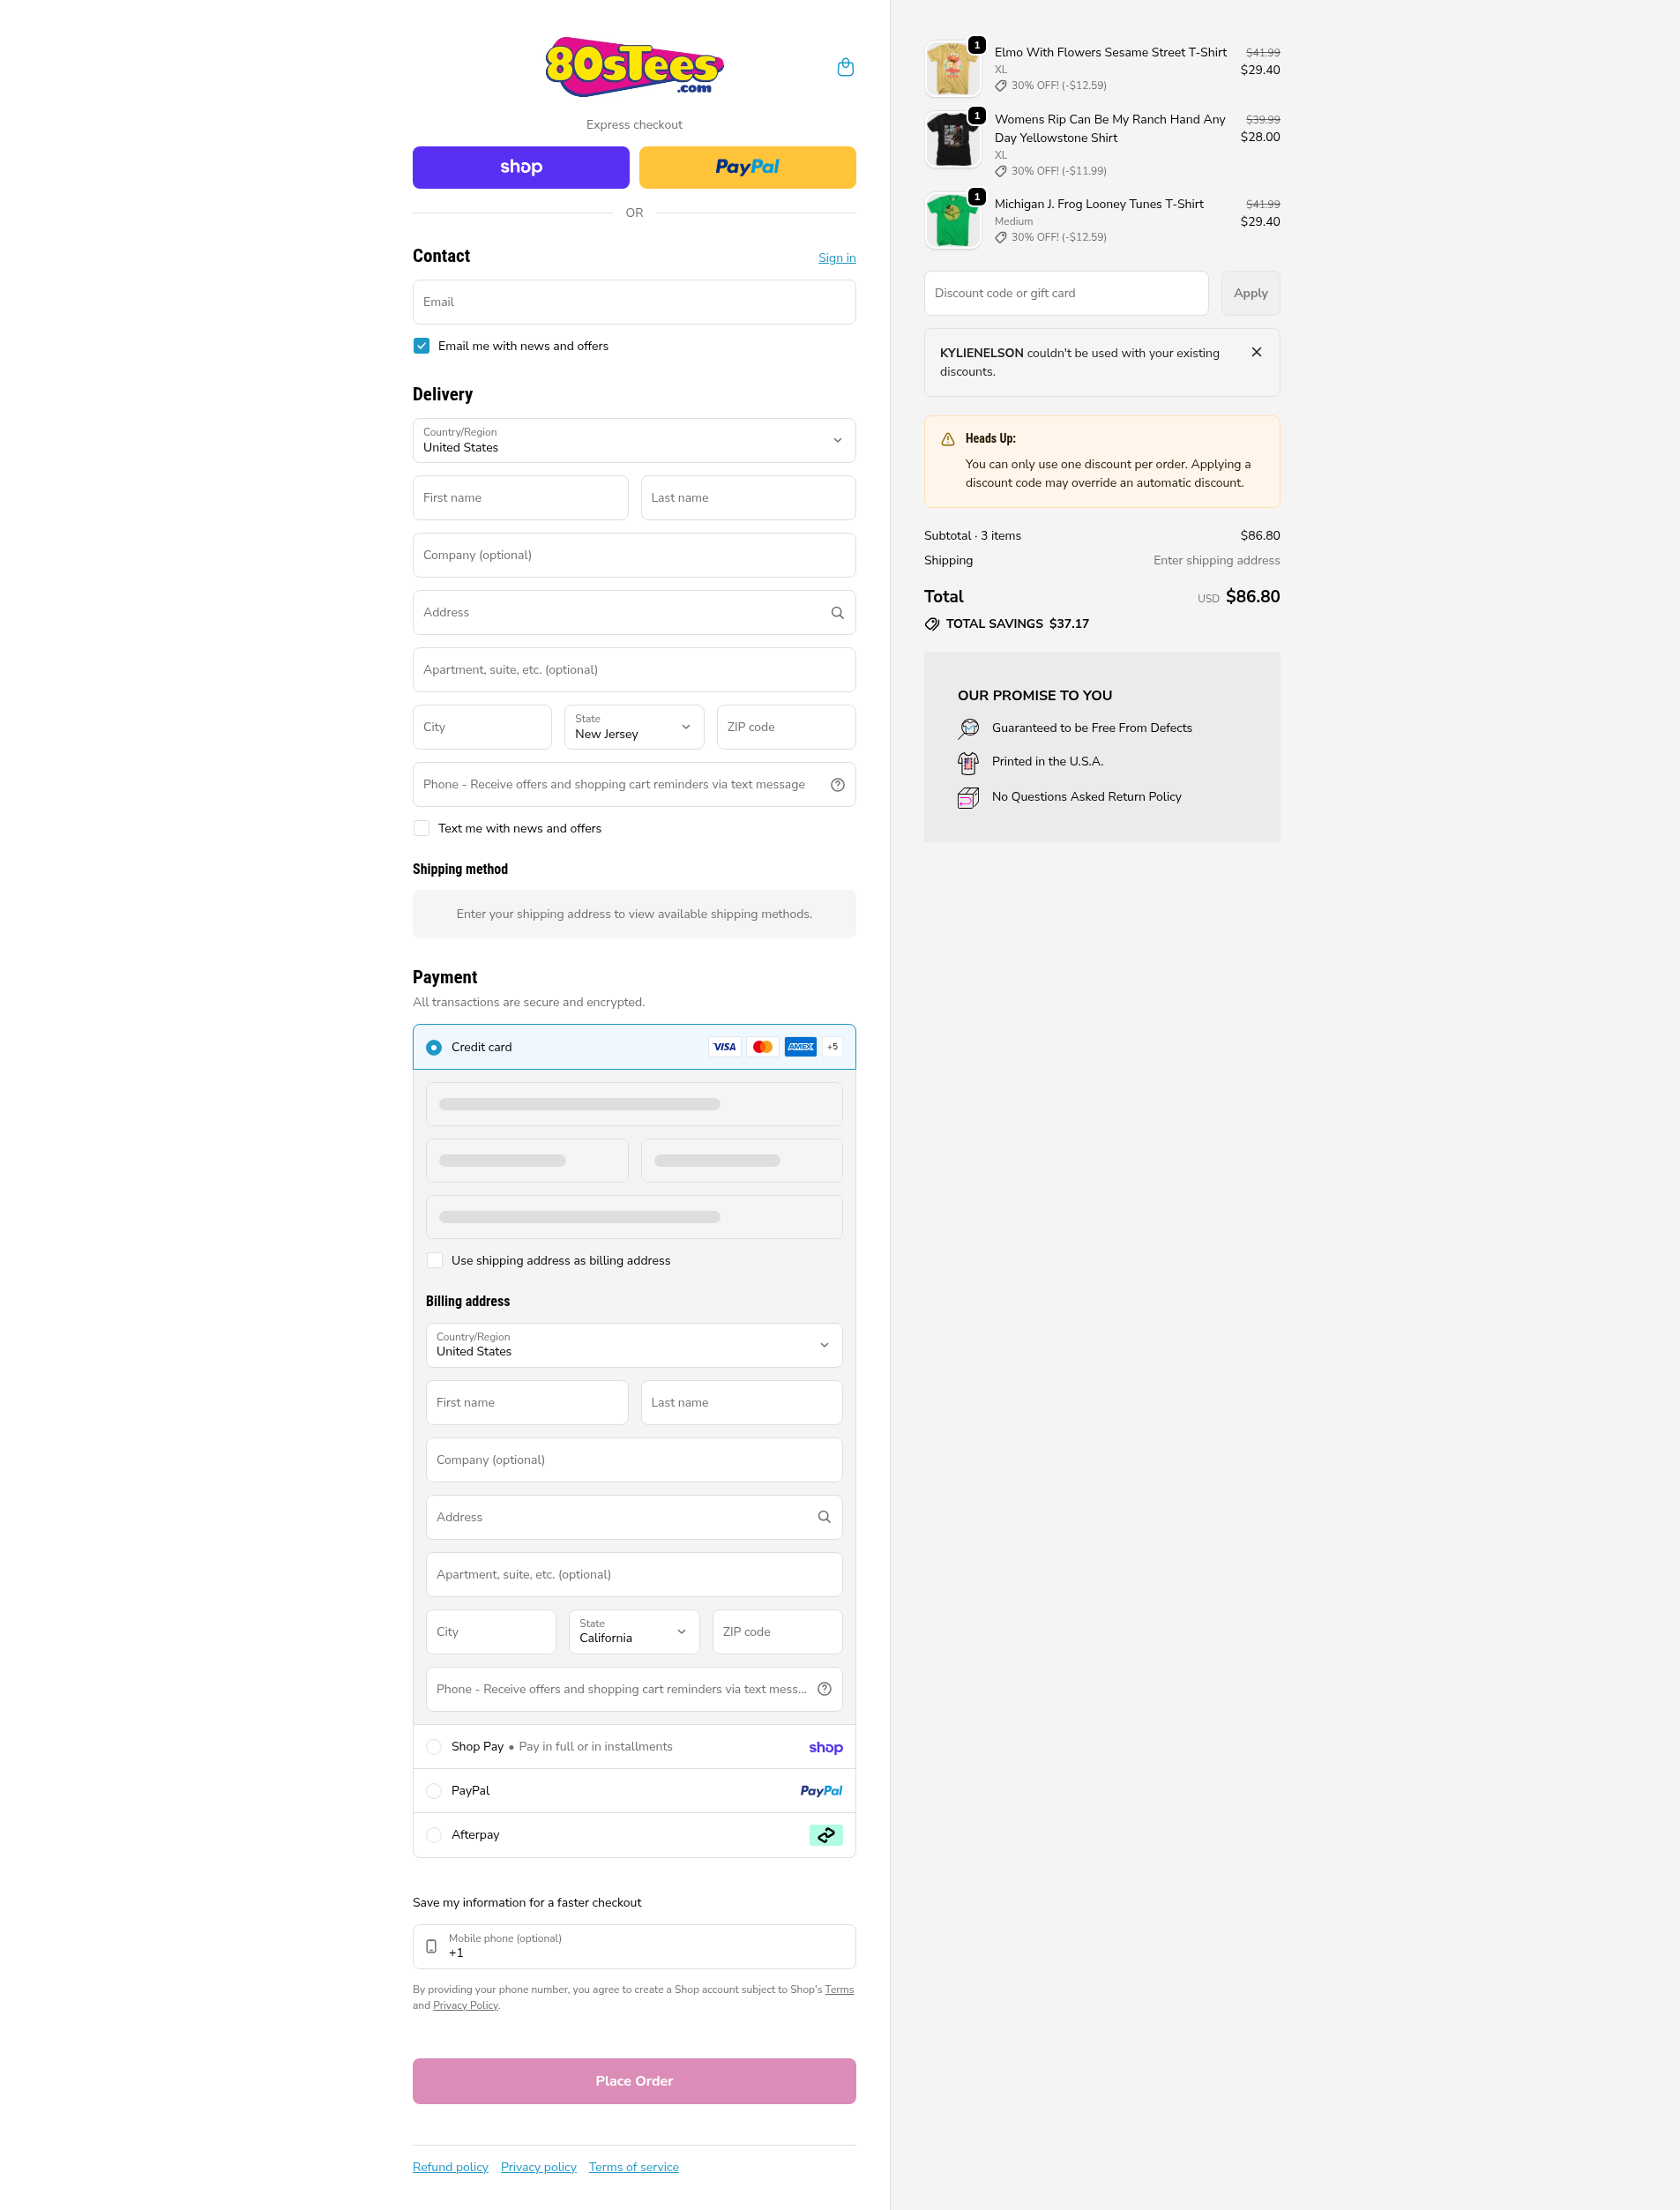Open the delivery Country/Region dropdown

click(634, 441)
